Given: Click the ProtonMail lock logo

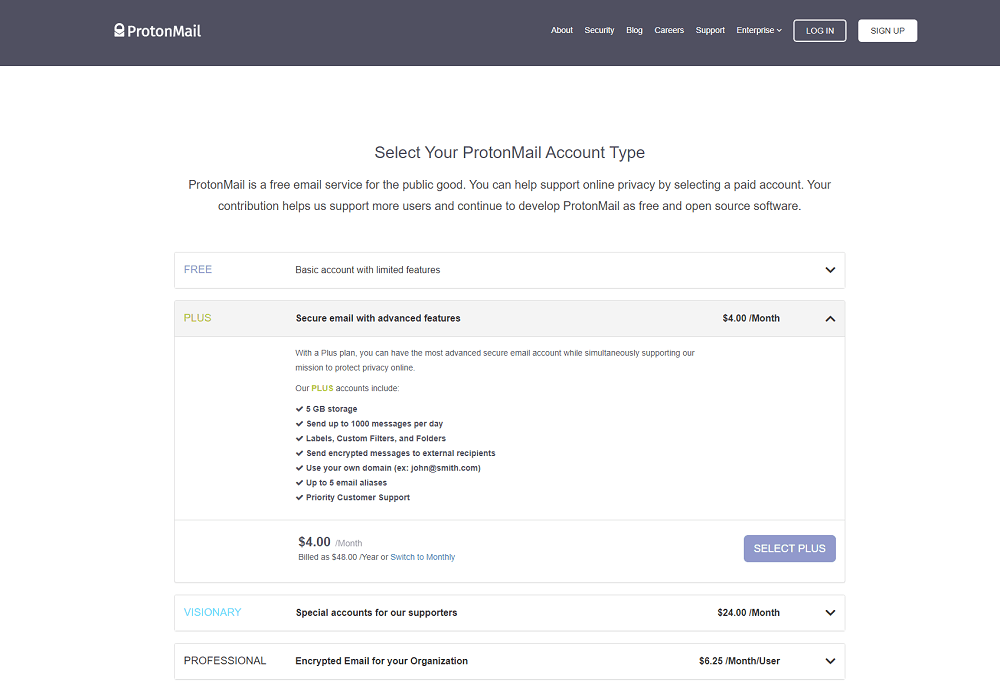Looking at the screenshot, I should tap(119, 30).
